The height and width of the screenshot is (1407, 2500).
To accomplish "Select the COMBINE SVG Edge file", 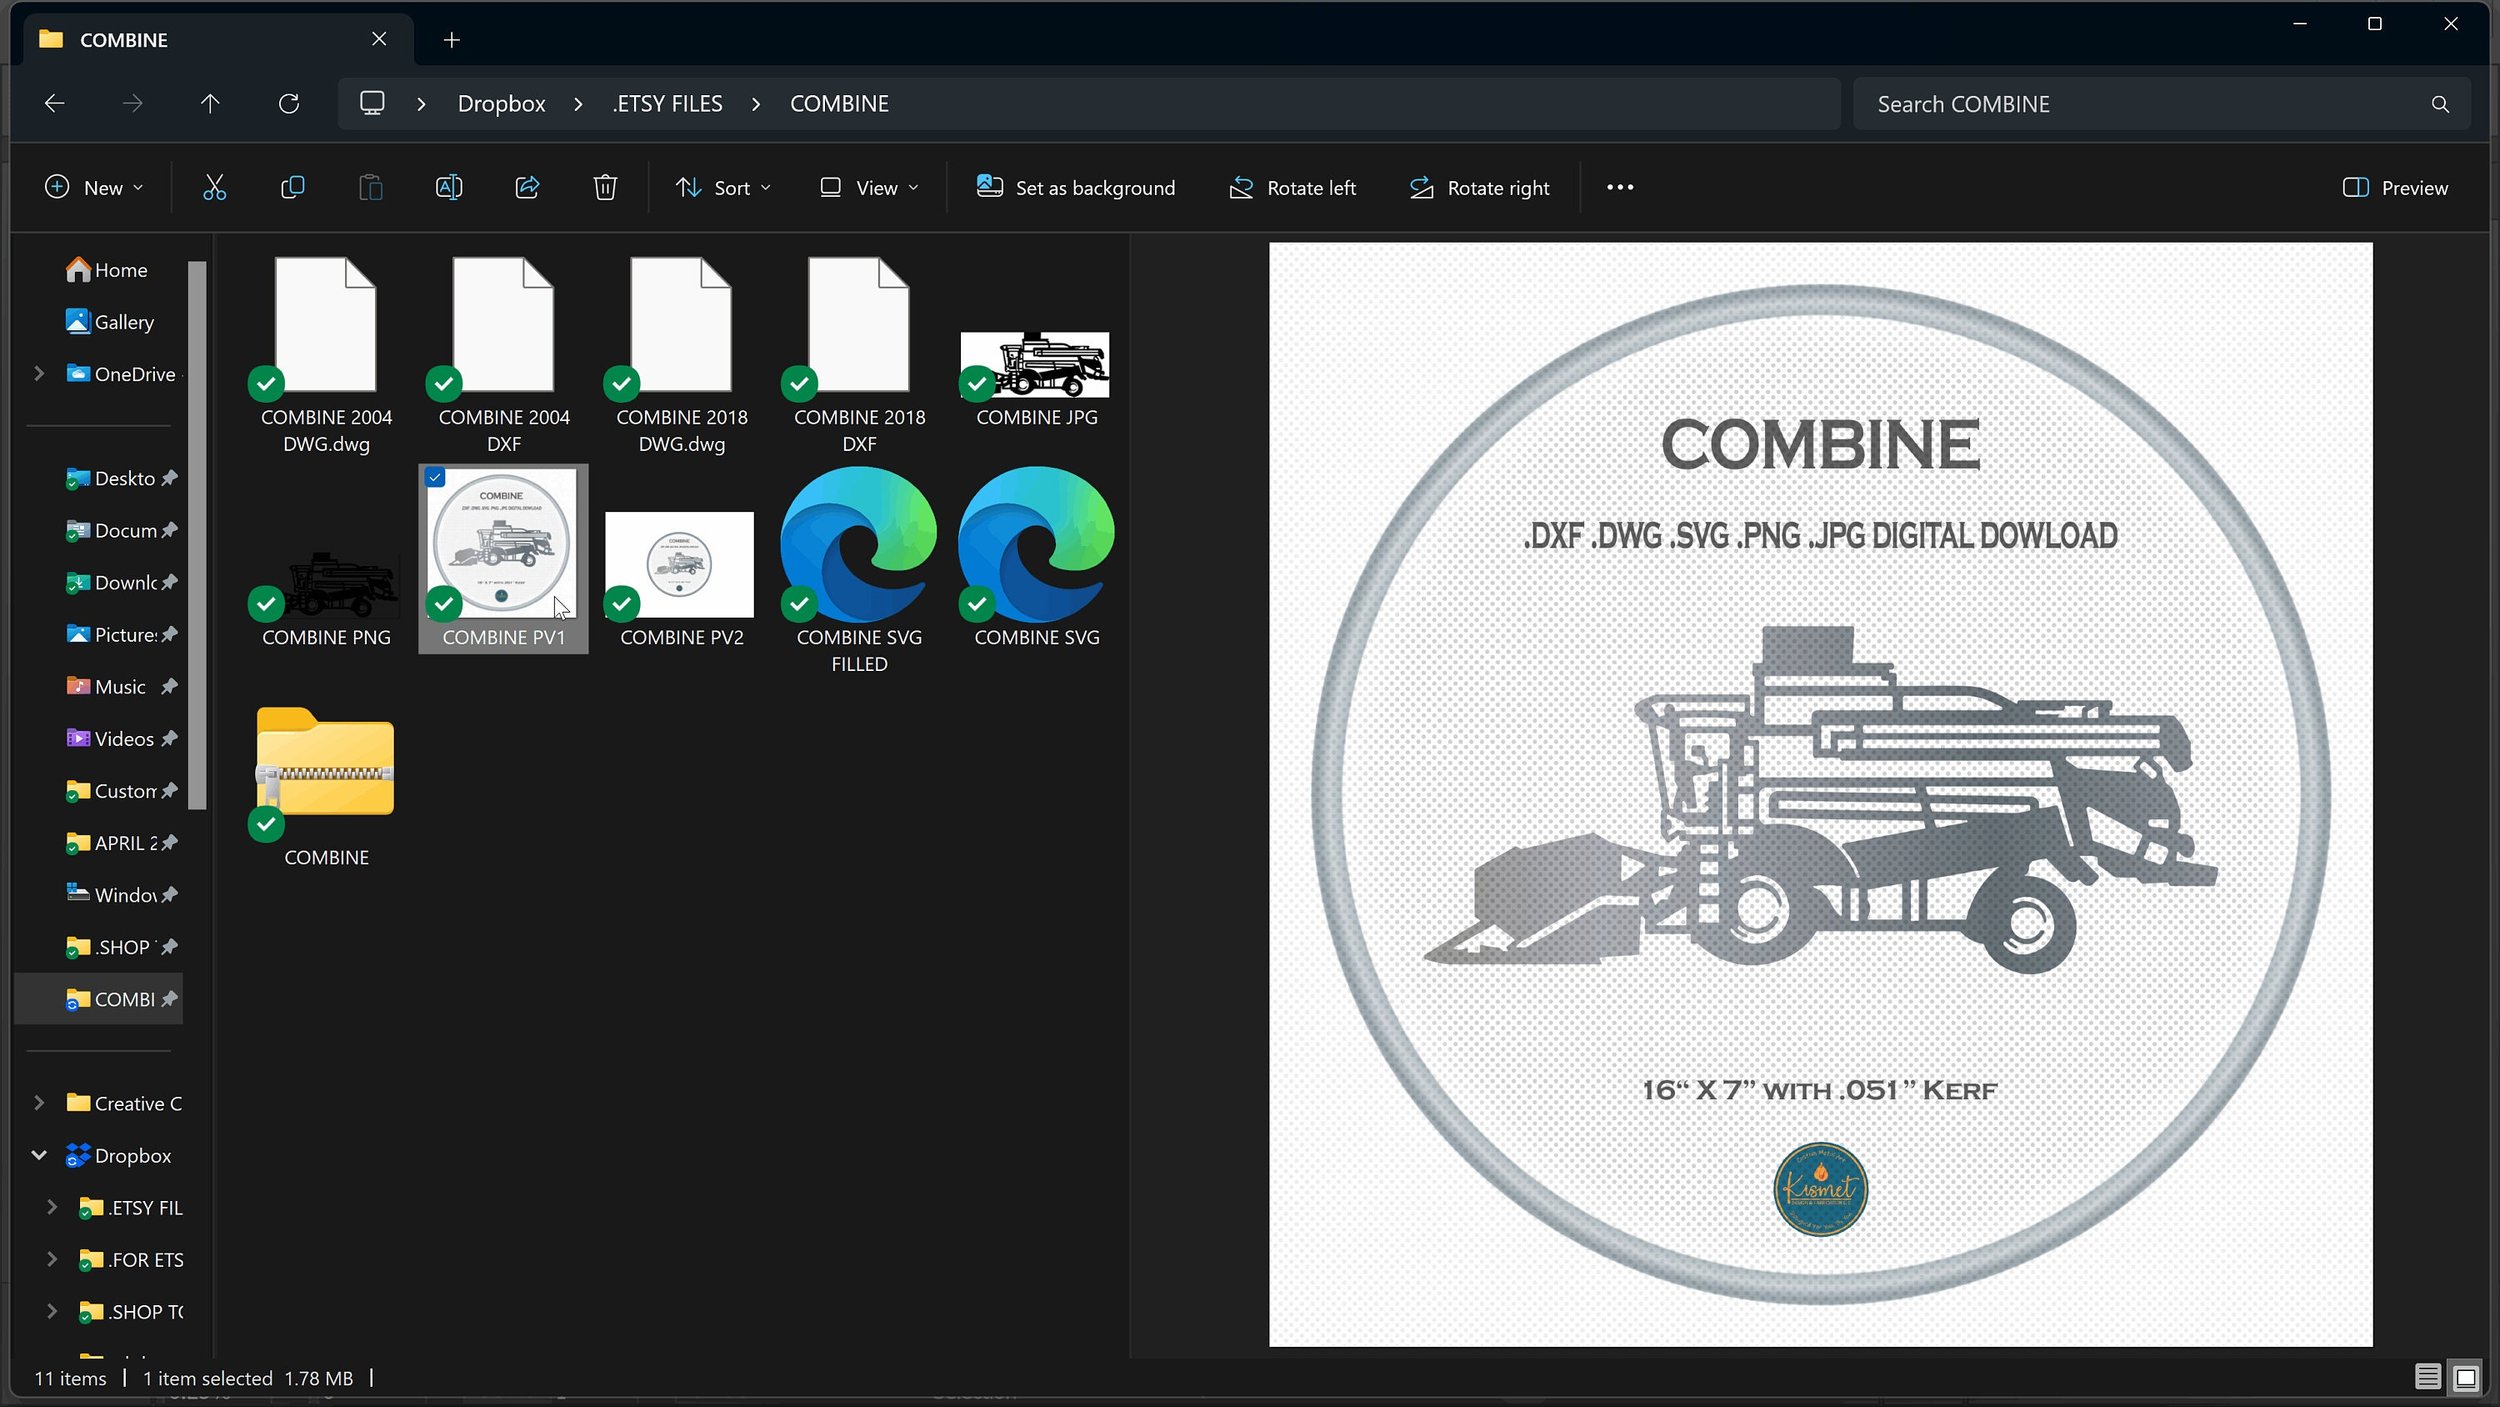I will pyautogui.click(x=1036, y=558).
